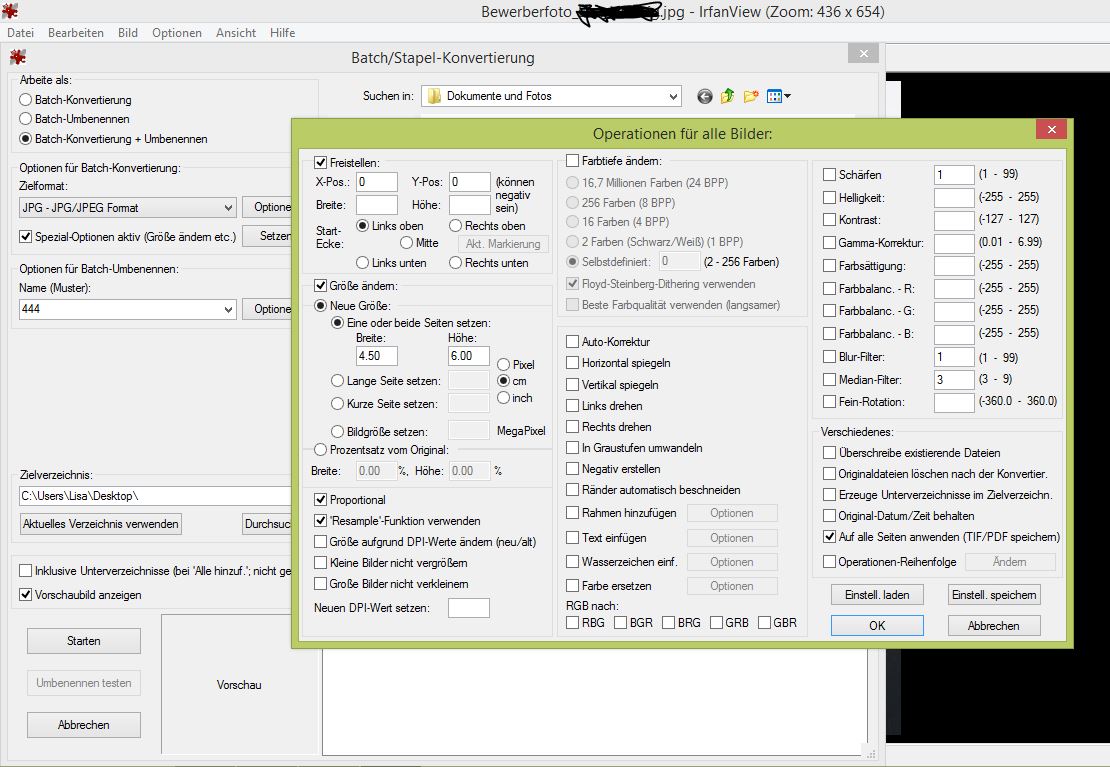Click the Breite size input field
This screenshot has width=1110, height=767.
[x=376, y=356]
